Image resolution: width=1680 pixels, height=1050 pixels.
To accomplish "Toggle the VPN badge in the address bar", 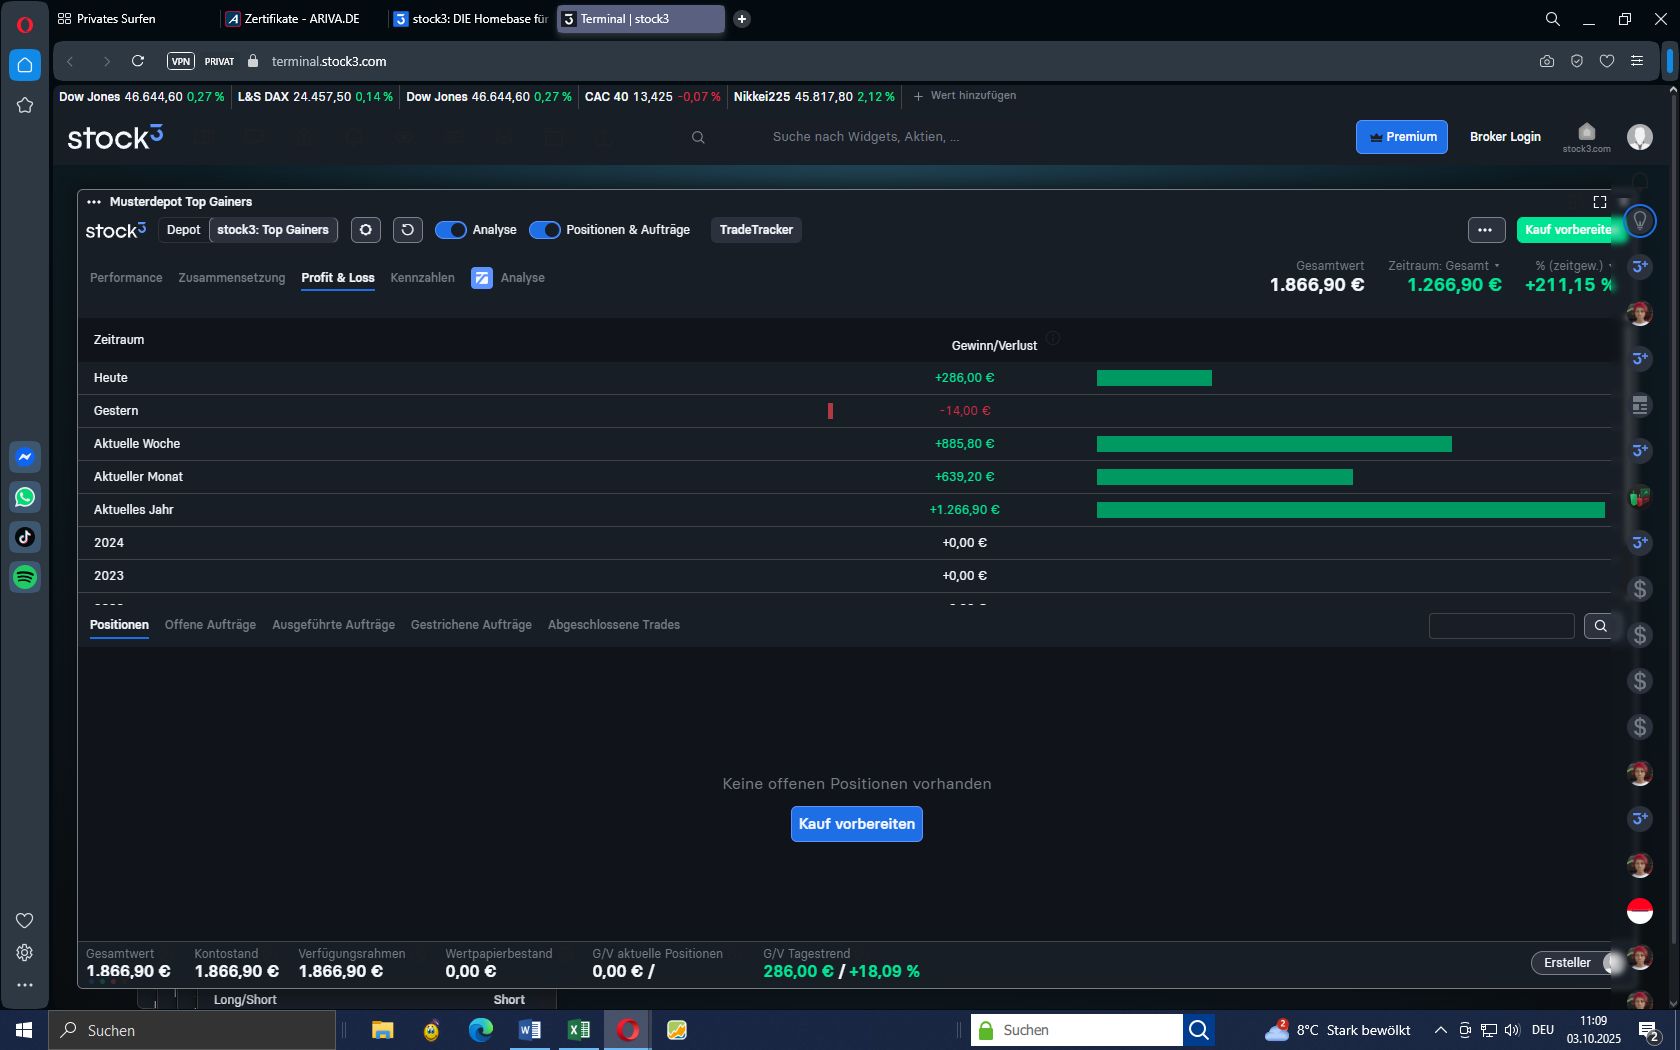I will coord(180,61).
